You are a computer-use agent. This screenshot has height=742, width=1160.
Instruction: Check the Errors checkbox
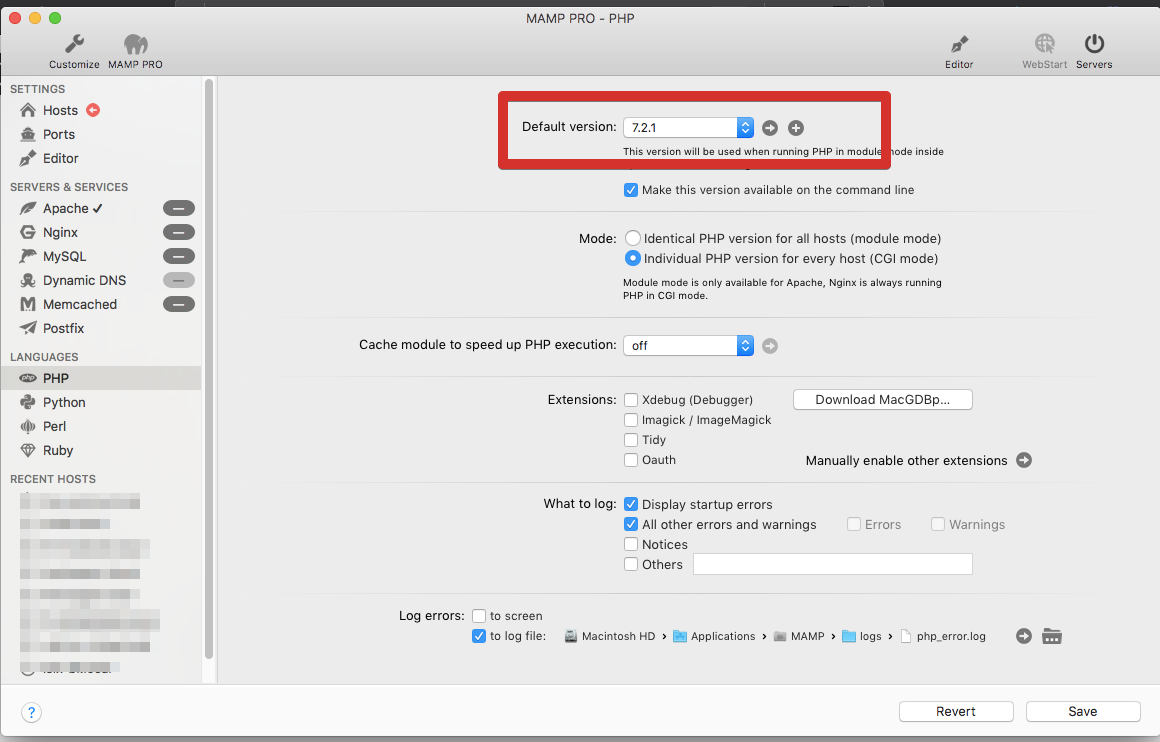tap(854, 525)
